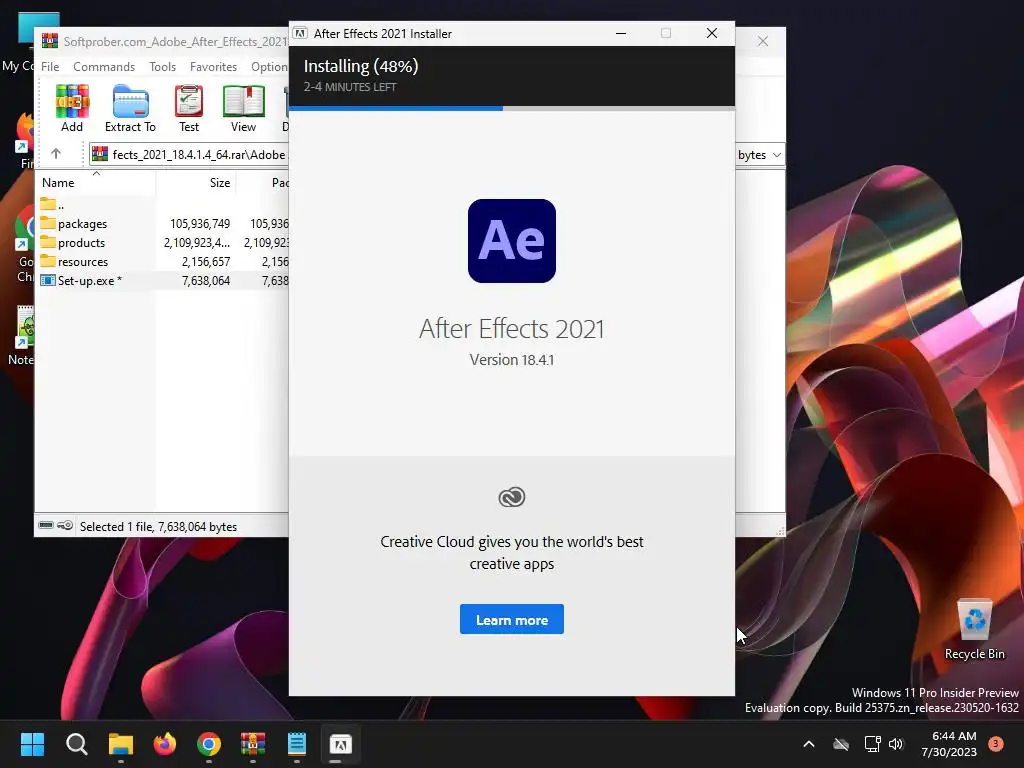Click the WinRAR archive path field
1024x768 pixels.
click(x=198, y=155)
